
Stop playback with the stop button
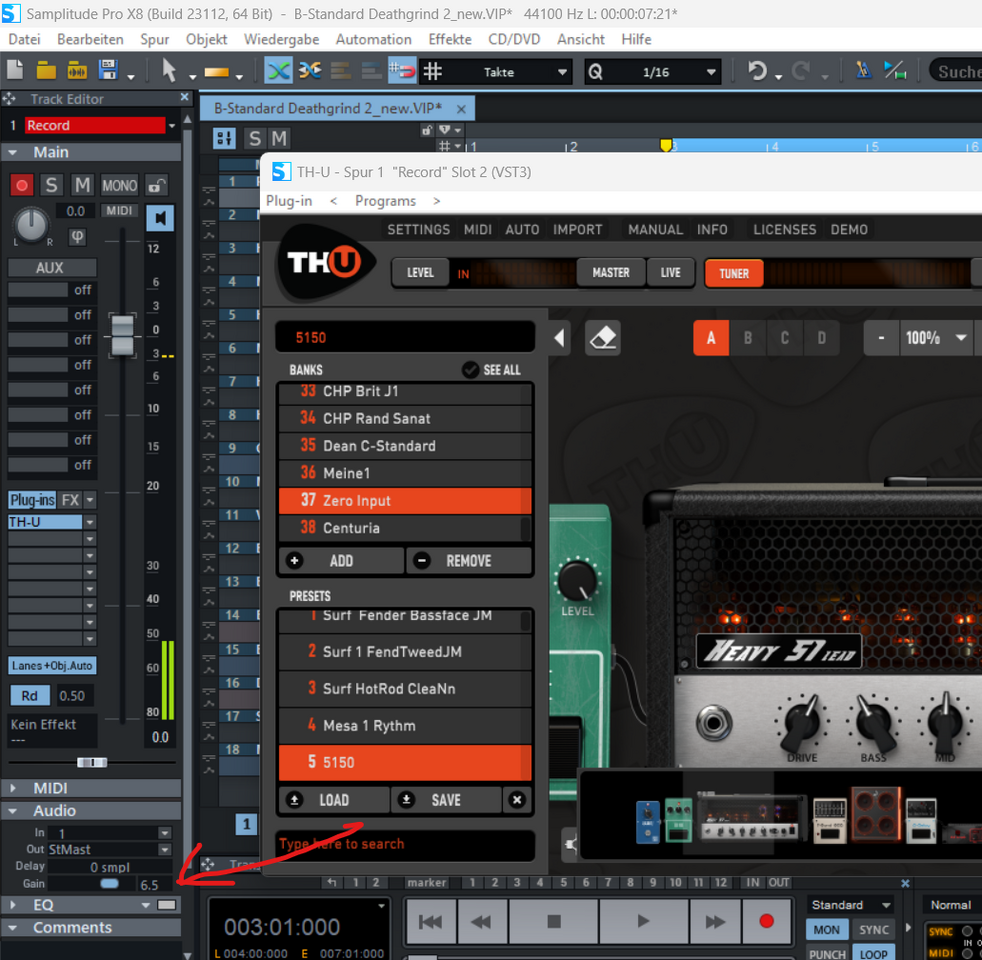coord(554,921)
